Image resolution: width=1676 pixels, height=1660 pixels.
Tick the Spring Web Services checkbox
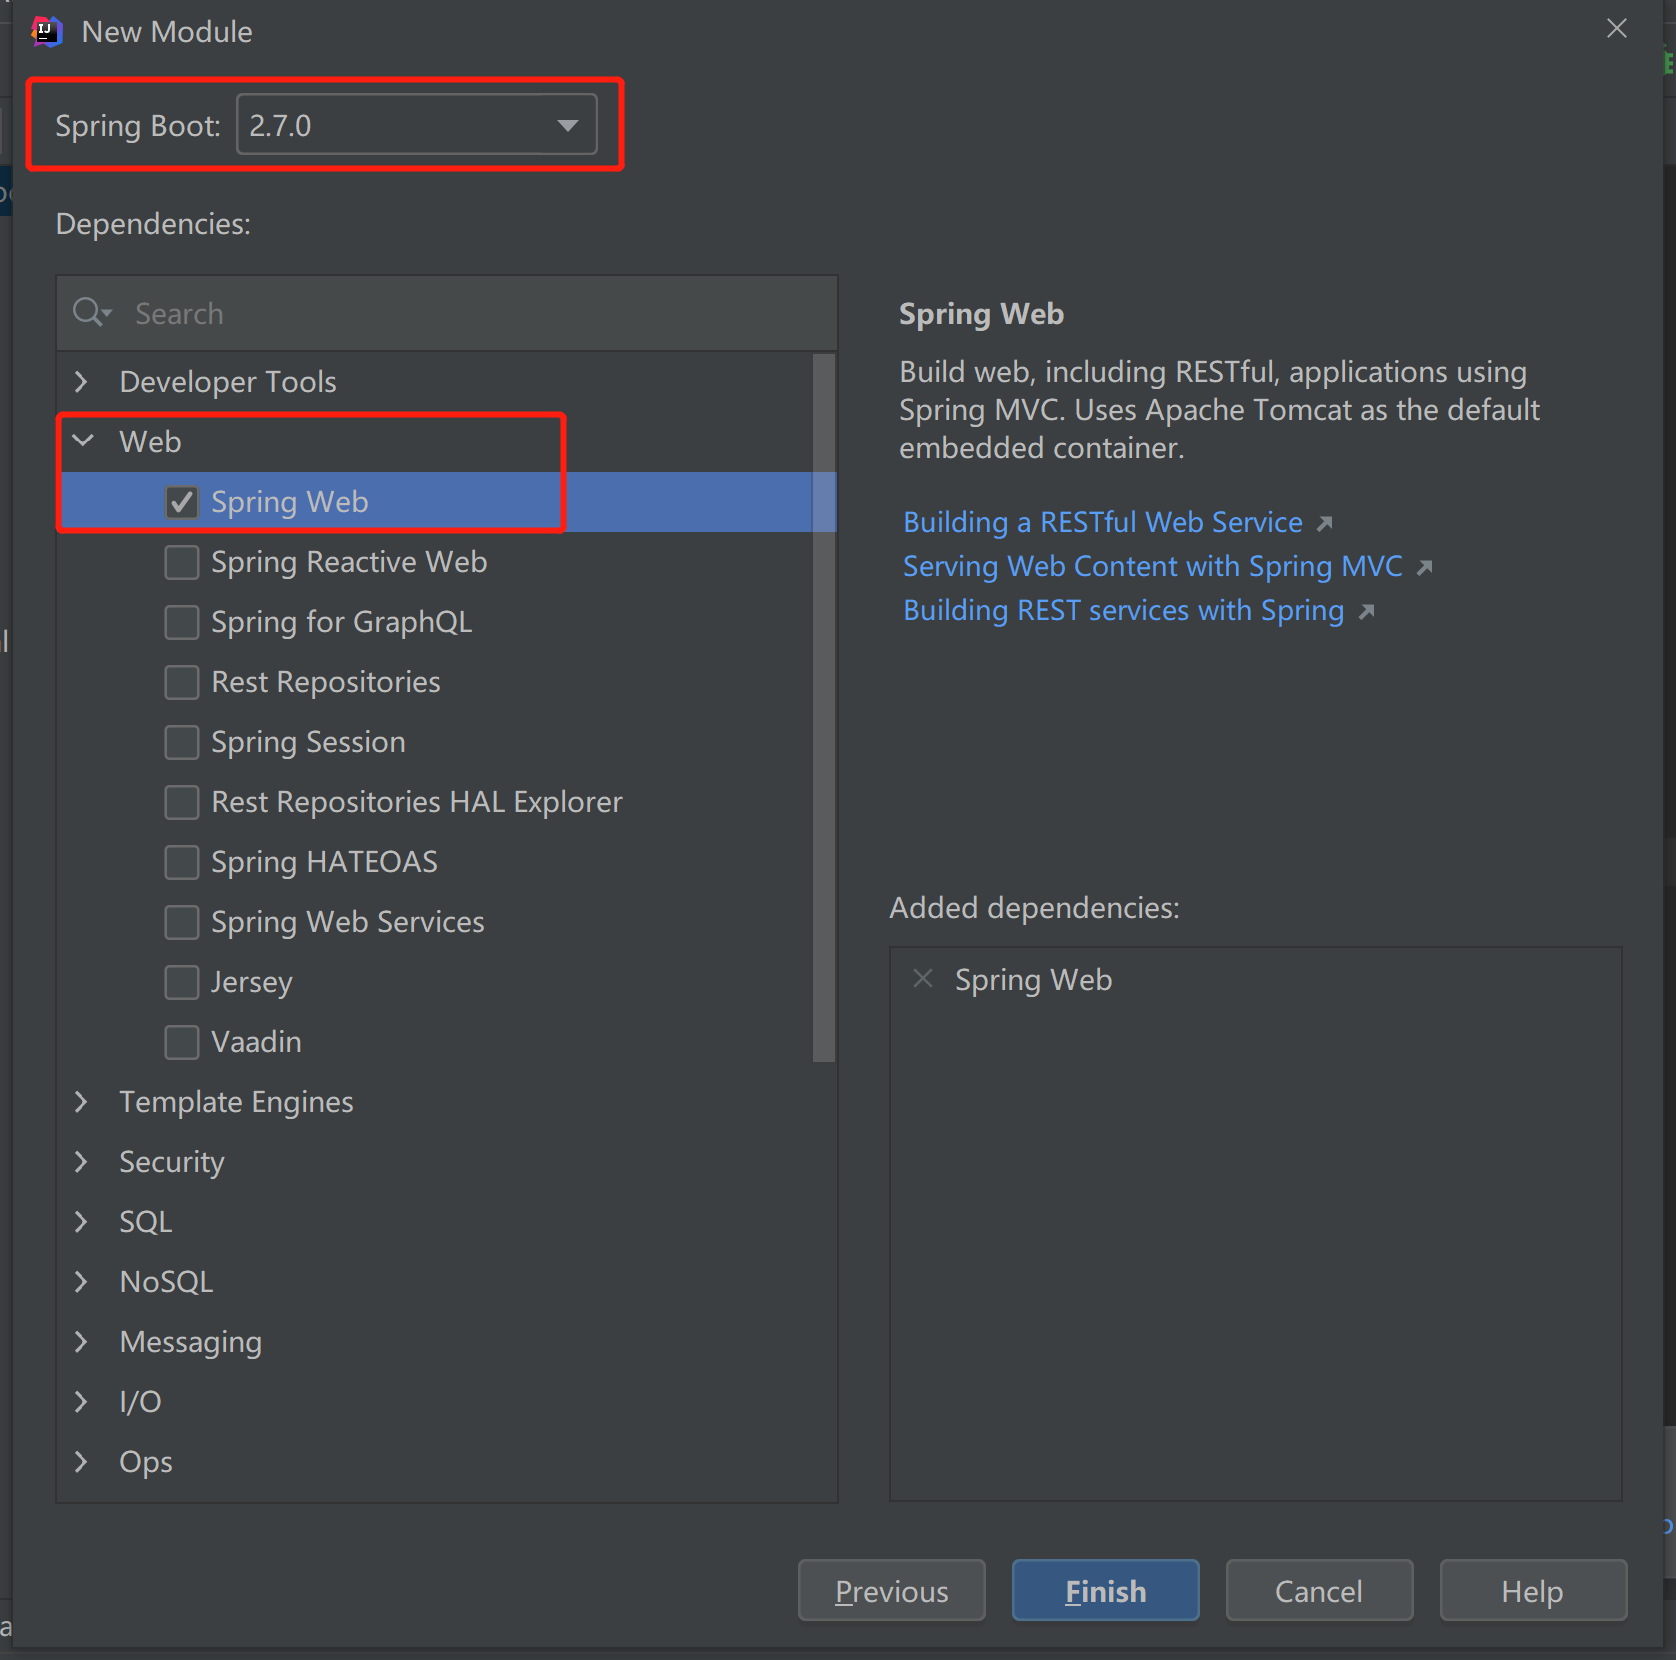point(181,922)
